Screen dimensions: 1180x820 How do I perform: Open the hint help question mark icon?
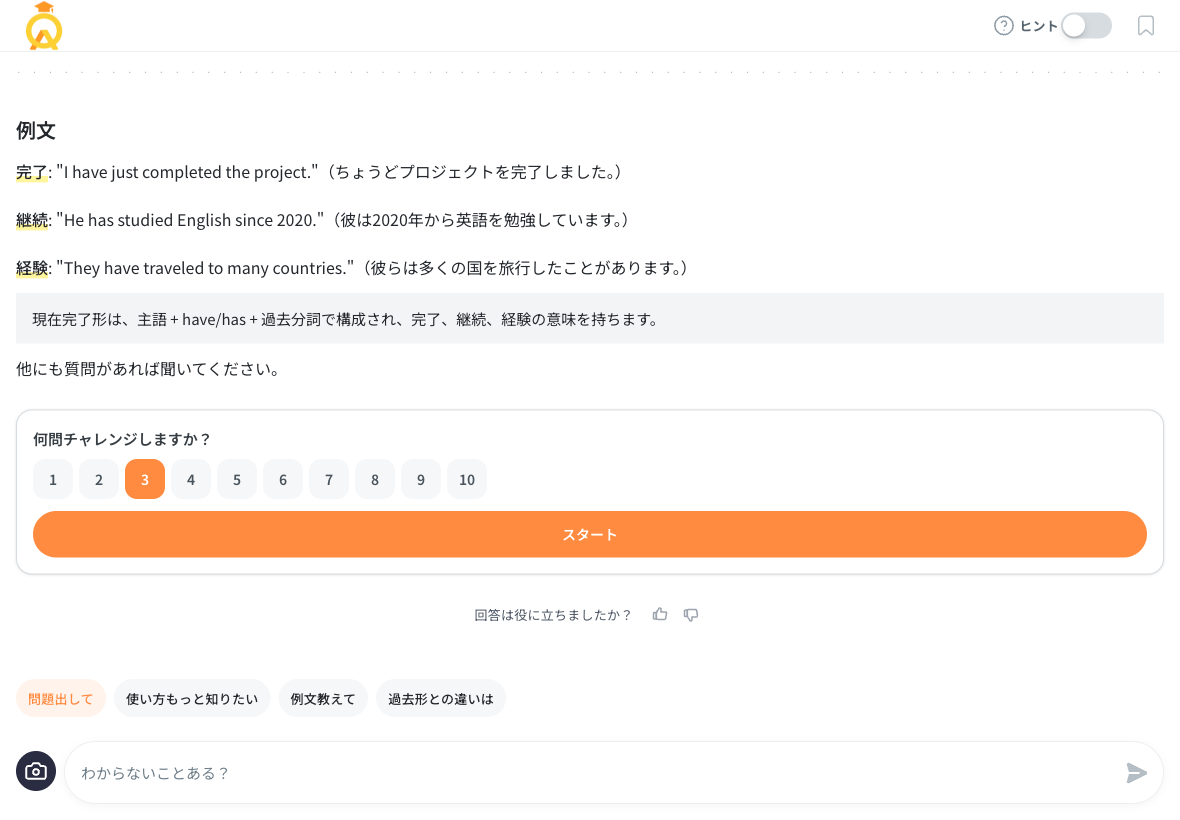(x=1003, y=26)
